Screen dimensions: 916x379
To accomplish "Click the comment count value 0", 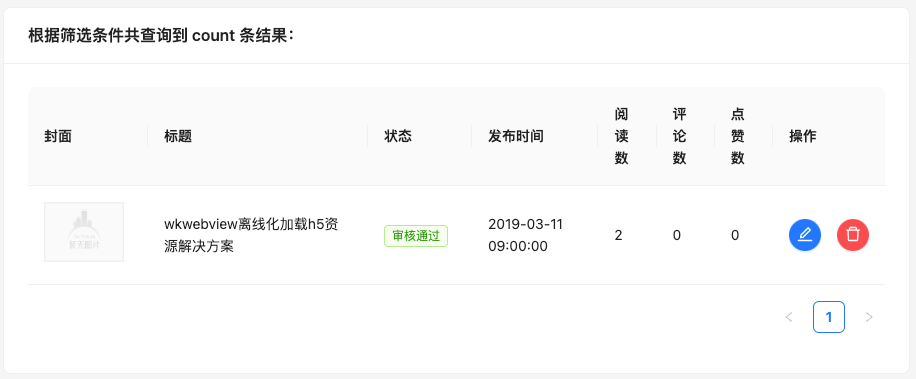I will 676,235.
